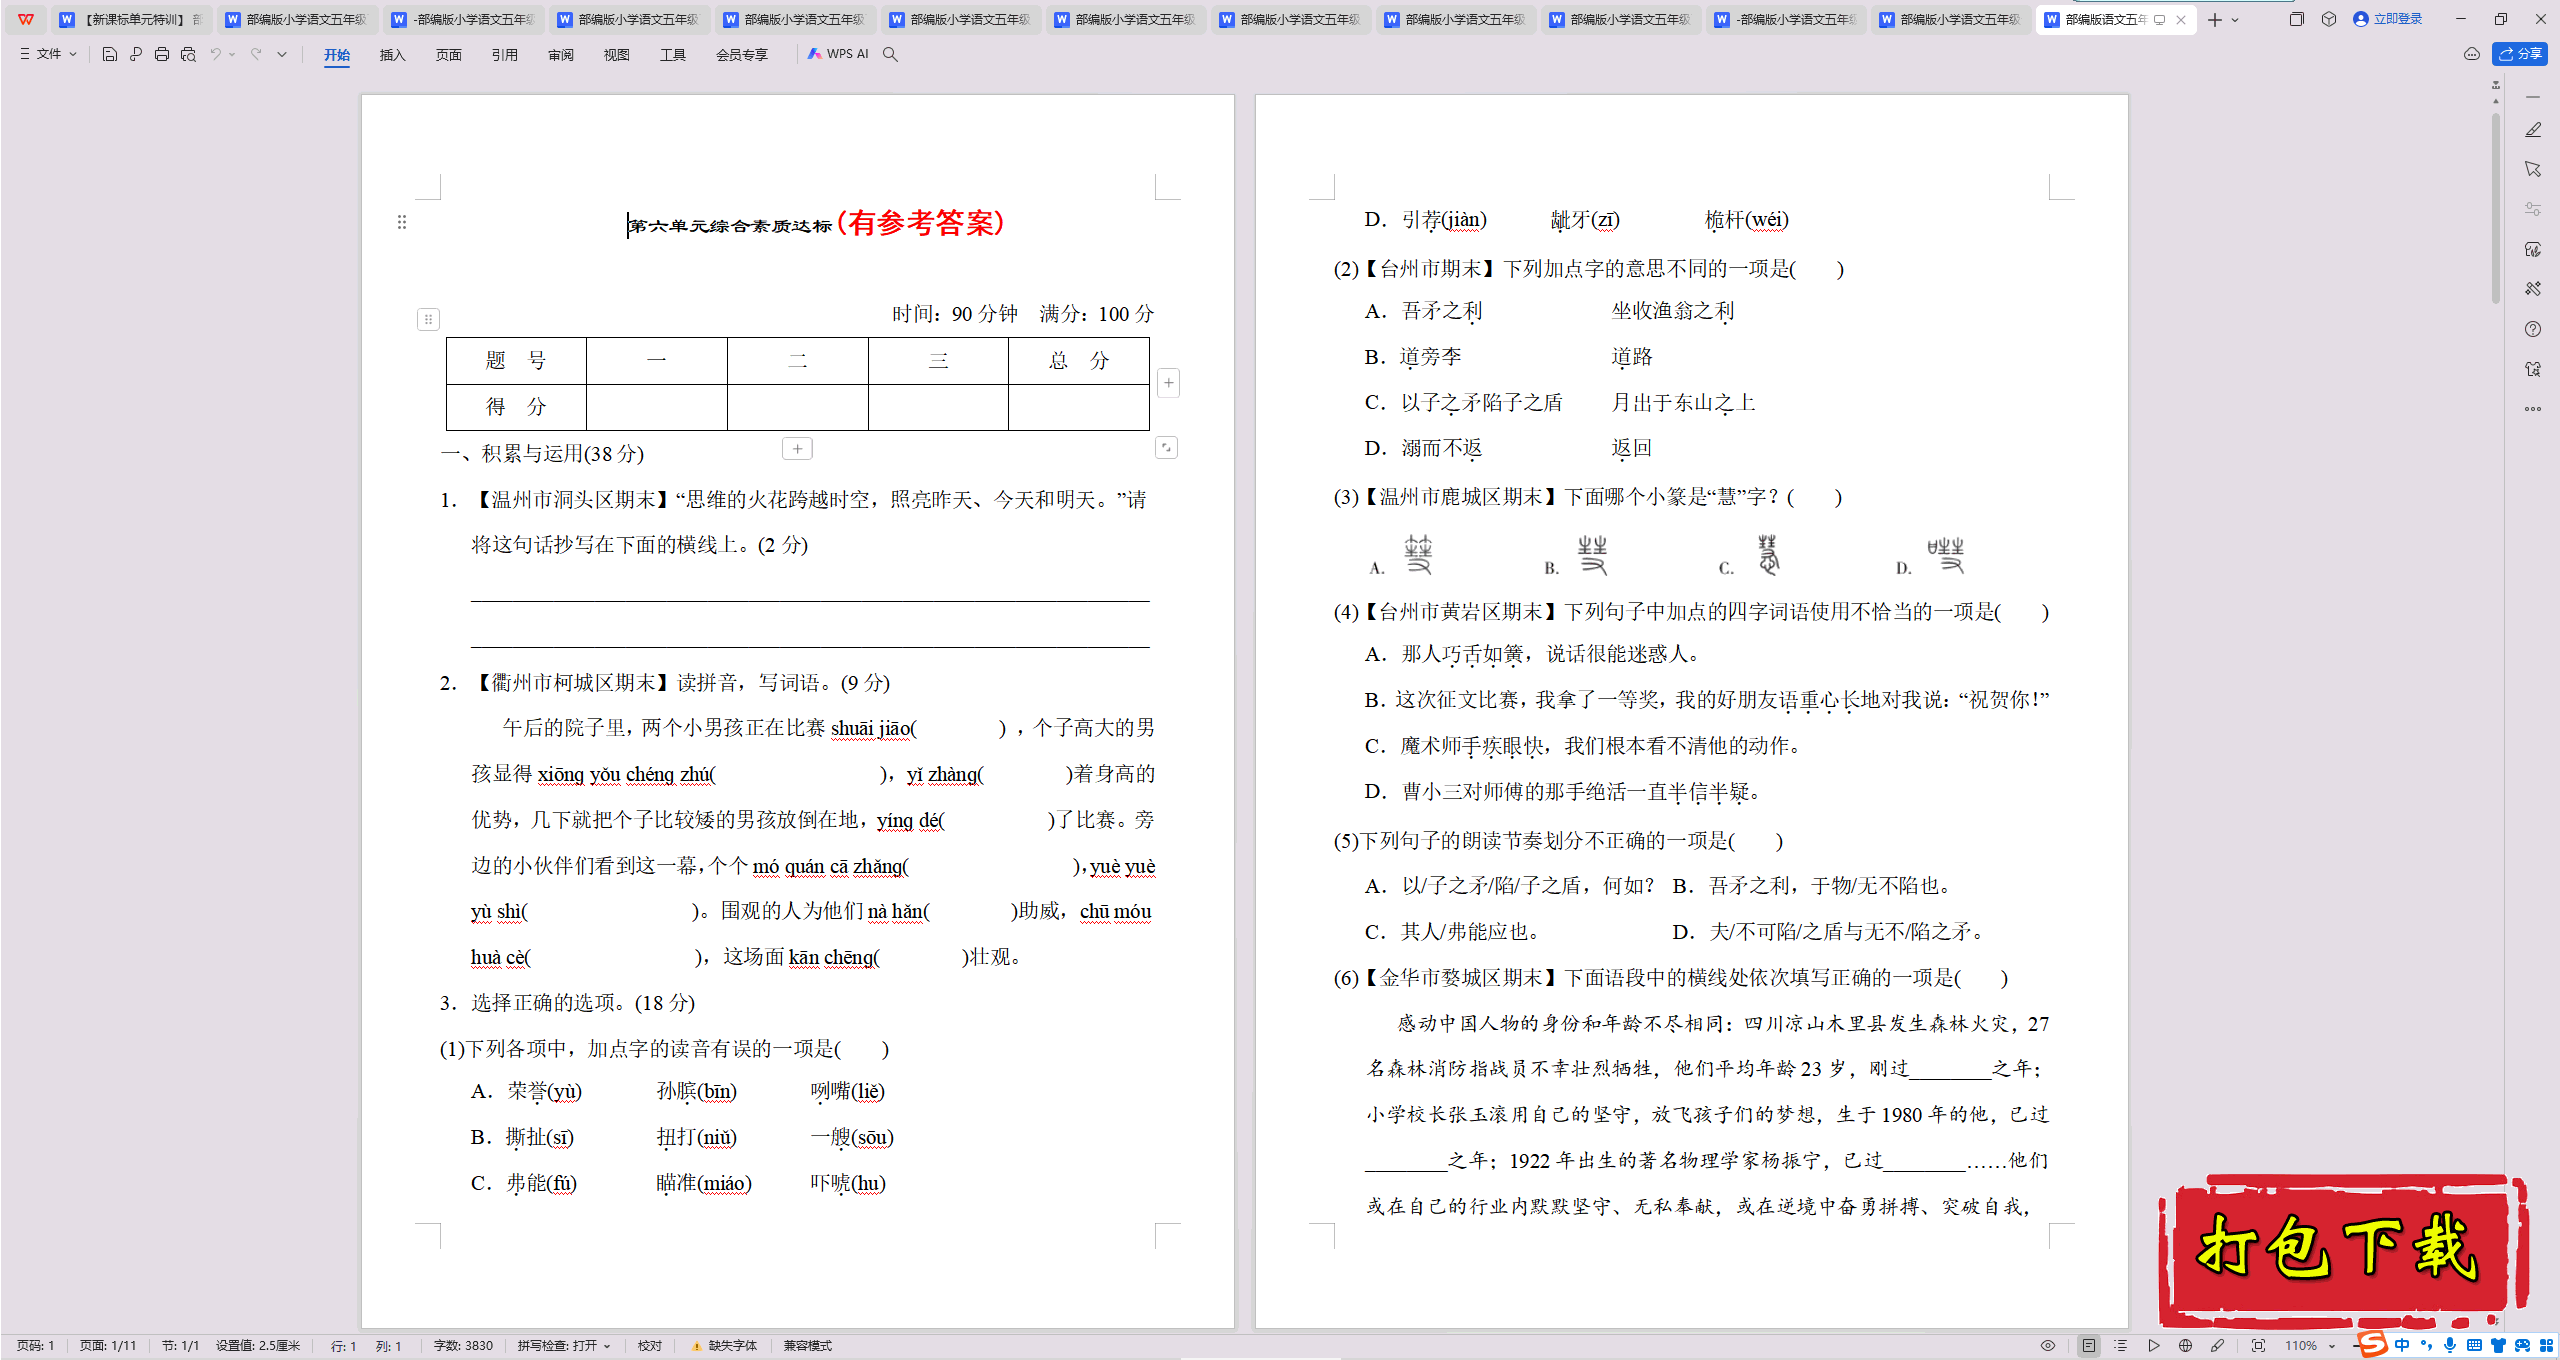Image resolution: width=2560 pixels, height=1360 pixels.
Task: Click the table resize corner handle
Action: pos(1166,447)
